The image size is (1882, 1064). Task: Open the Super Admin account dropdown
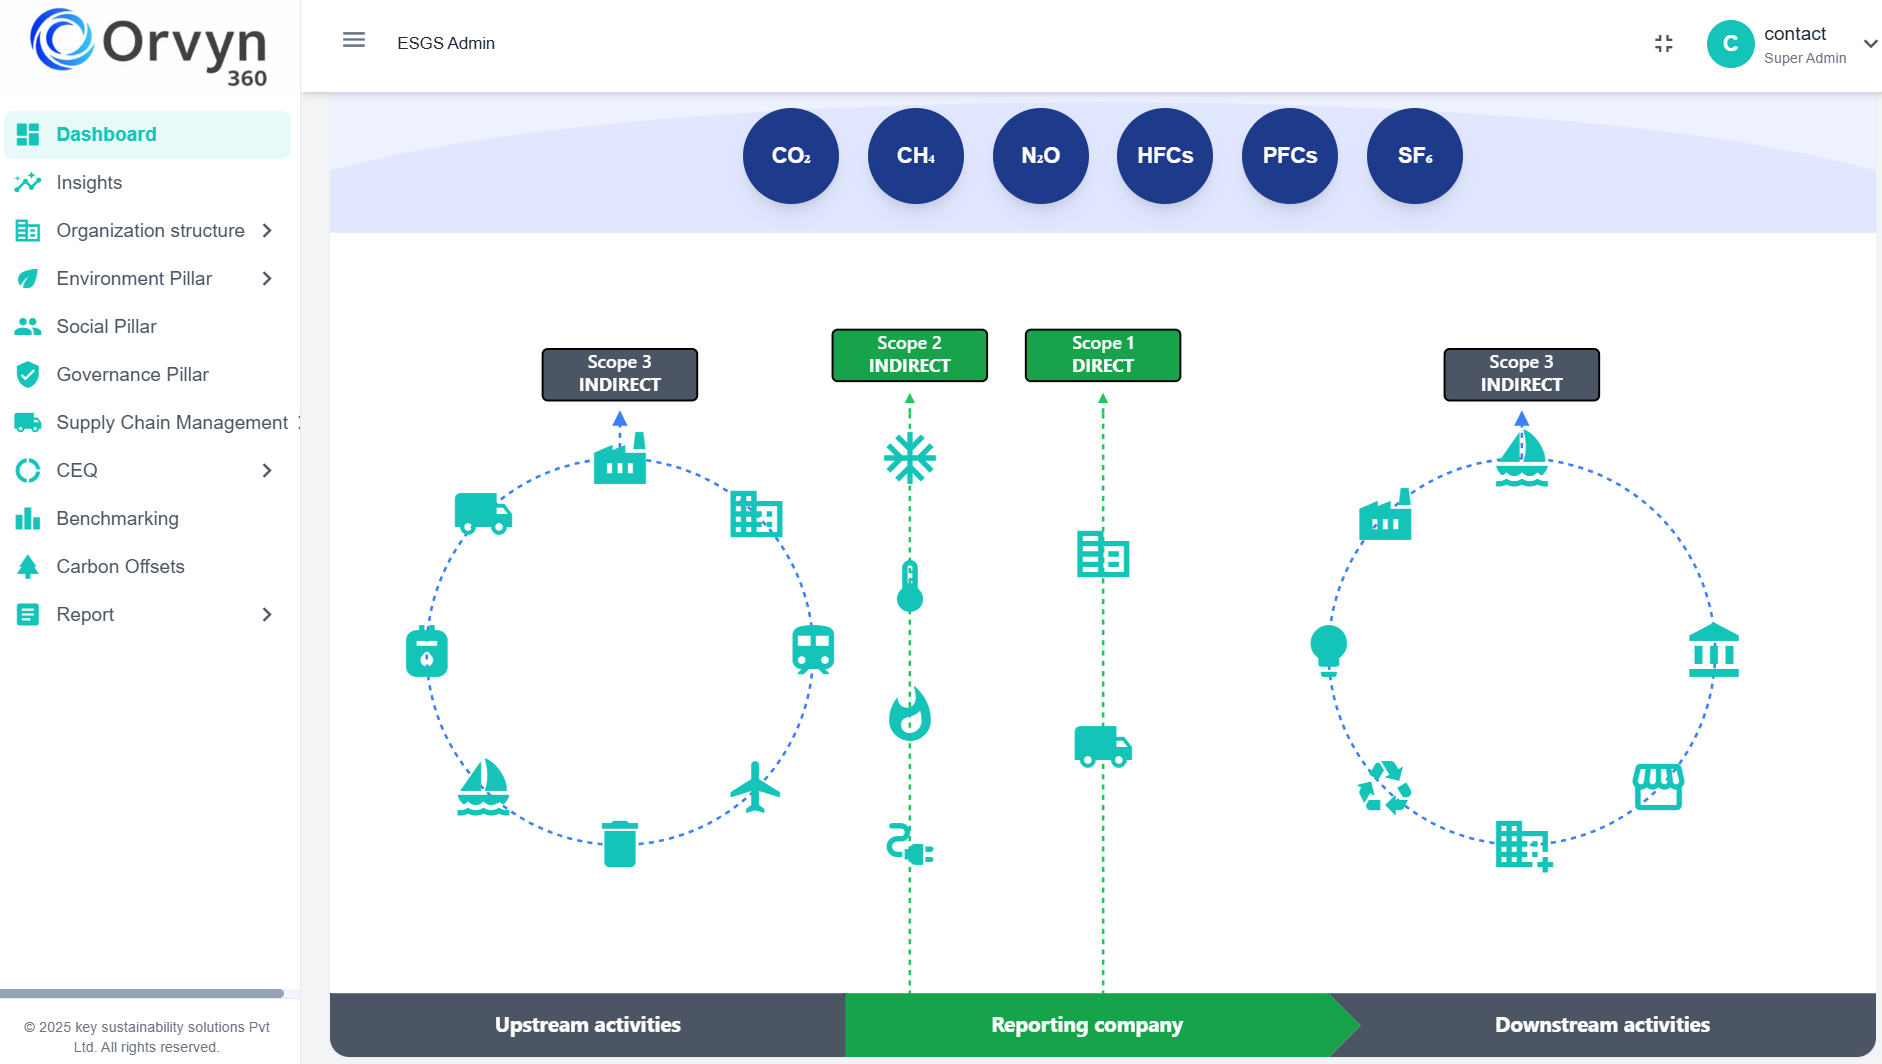coord(1869,44)
